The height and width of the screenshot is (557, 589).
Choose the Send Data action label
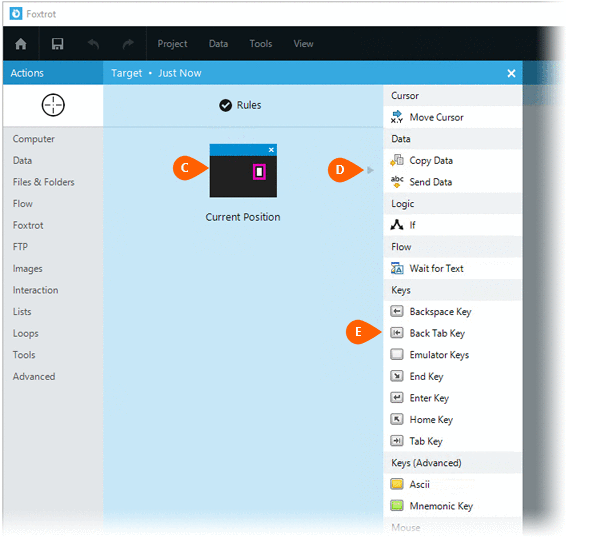[x=430, y=182]
